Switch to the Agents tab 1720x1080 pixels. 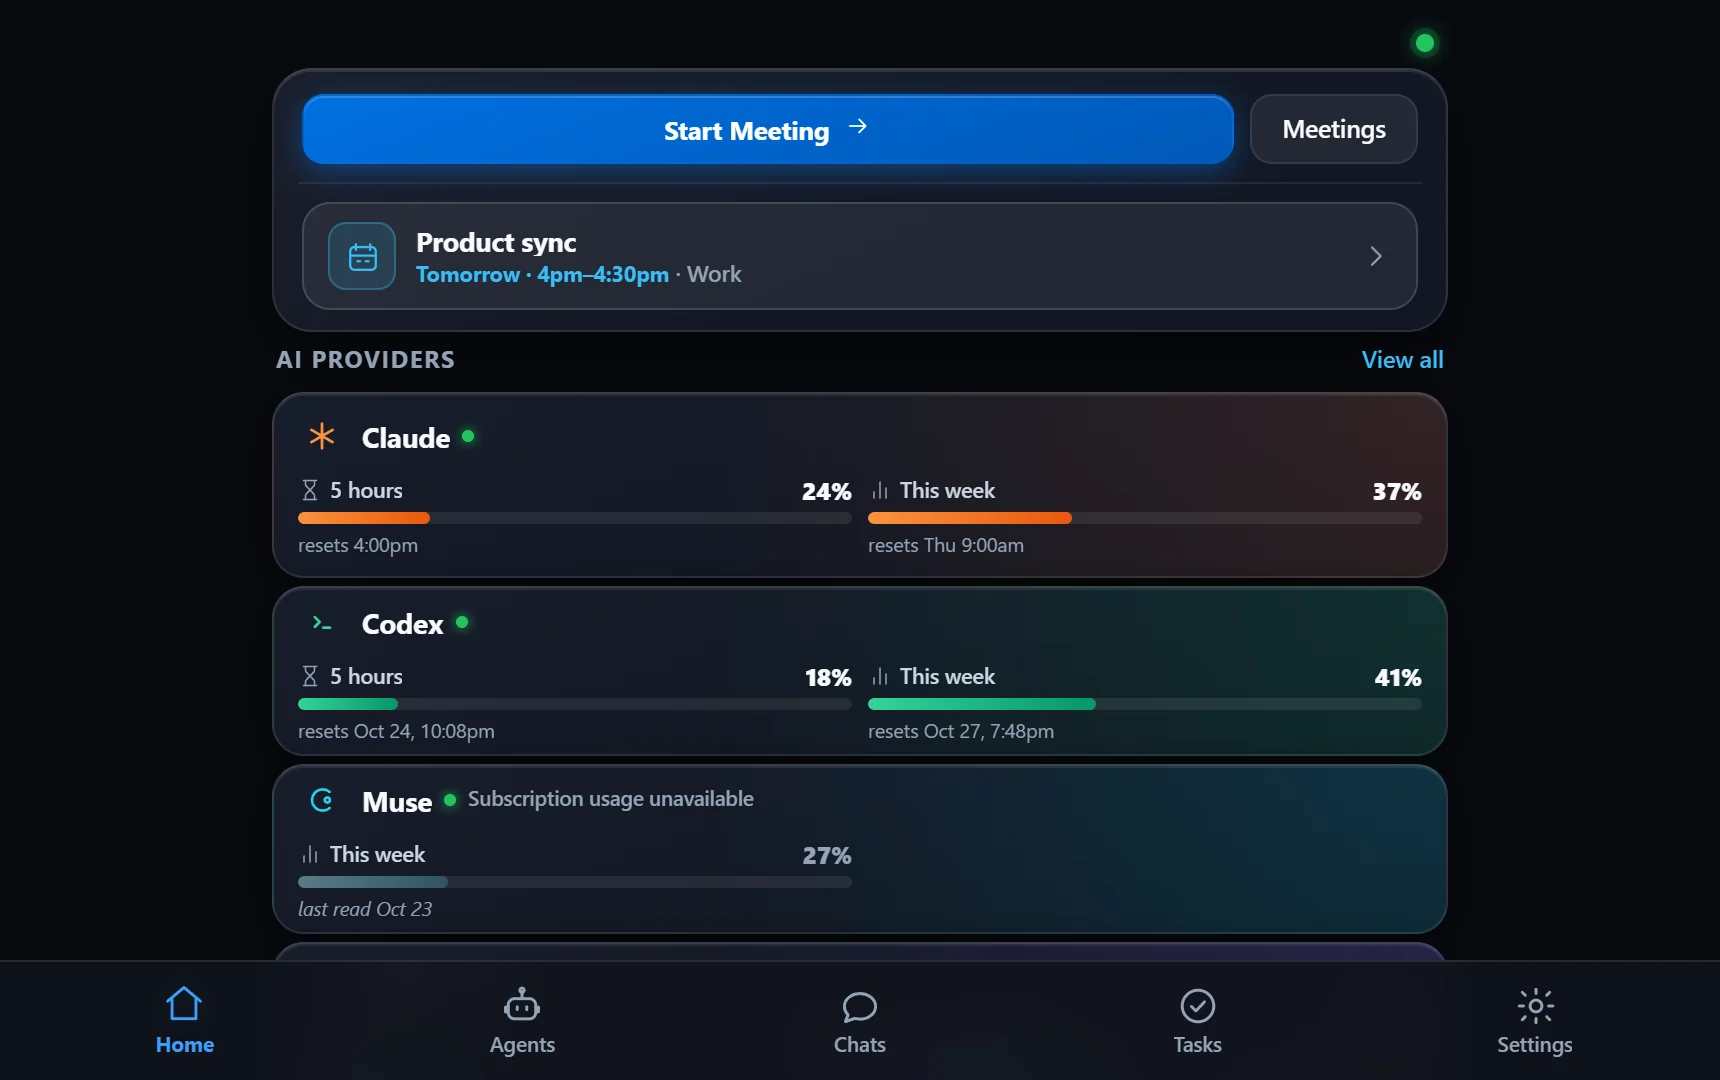522,1021
